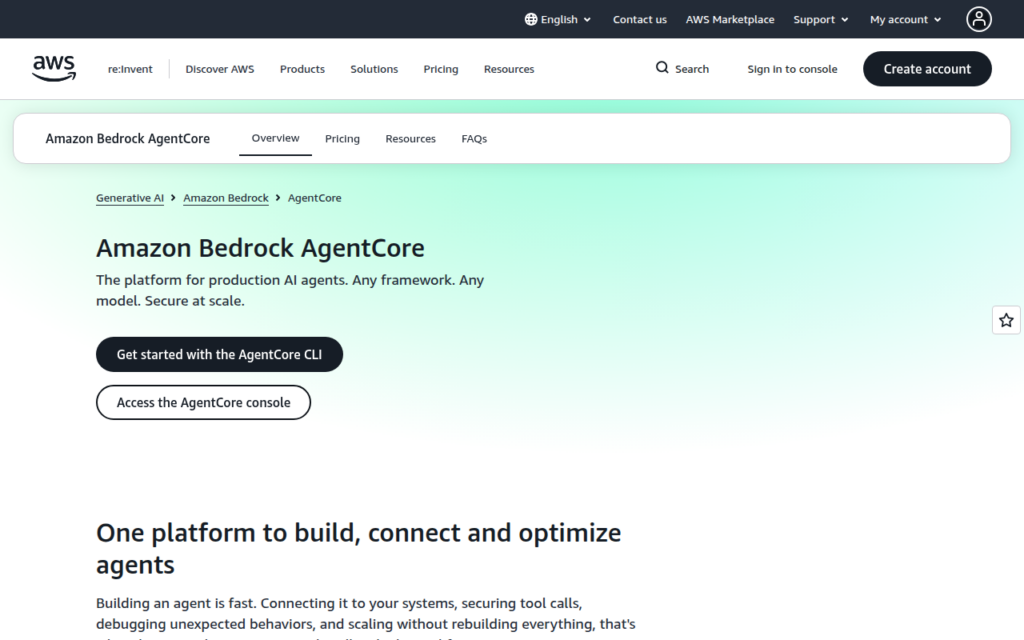Image resolution: width=1024 pixels, height=640 pixels.
Task: Click the globe language icon
Action: (531, 20)
